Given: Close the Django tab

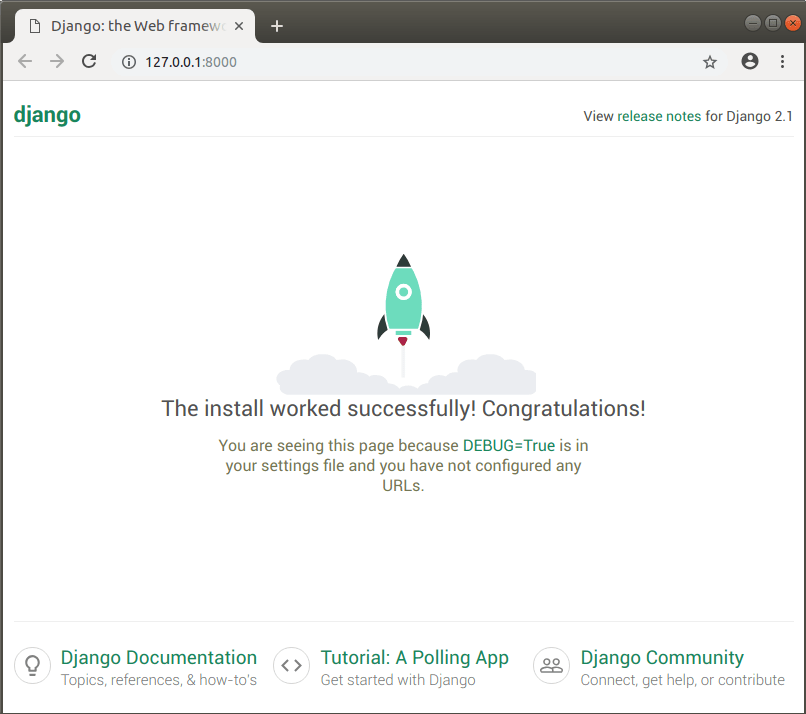Looking at the screenshot, I should [x=239, y=26].
